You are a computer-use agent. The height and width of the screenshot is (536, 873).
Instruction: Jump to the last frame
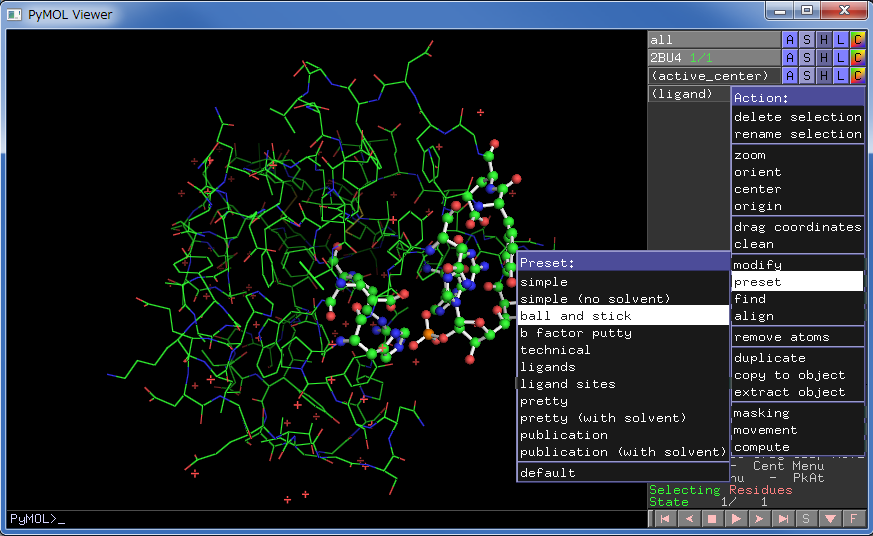click(x=783, y=519)
